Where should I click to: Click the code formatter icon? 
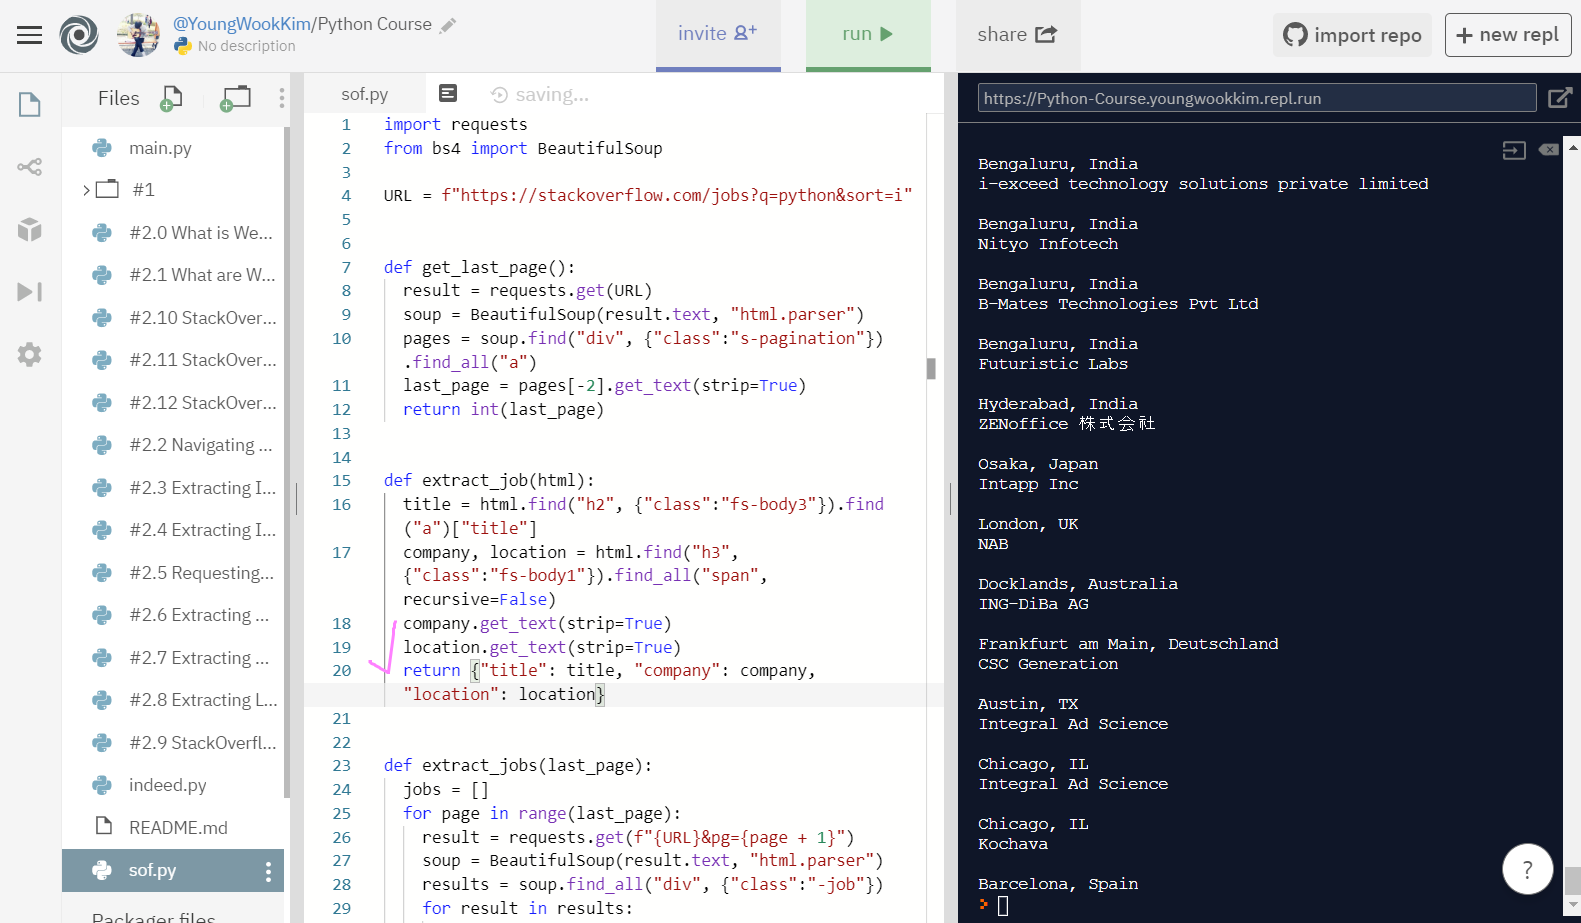coord(448,93)
